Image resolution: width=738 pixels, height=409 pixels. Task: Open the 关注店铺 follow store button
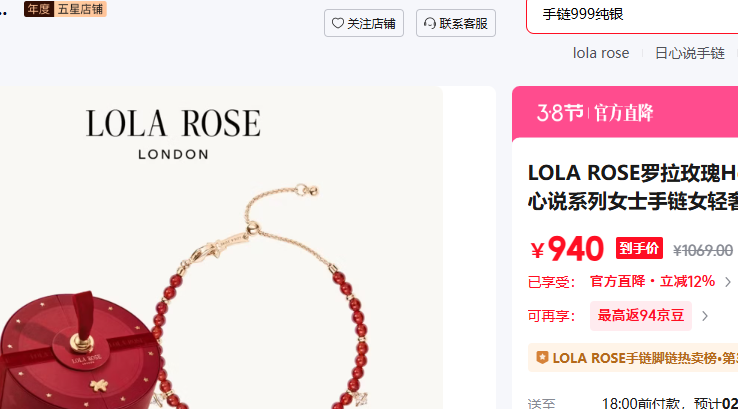coord(364,23)
